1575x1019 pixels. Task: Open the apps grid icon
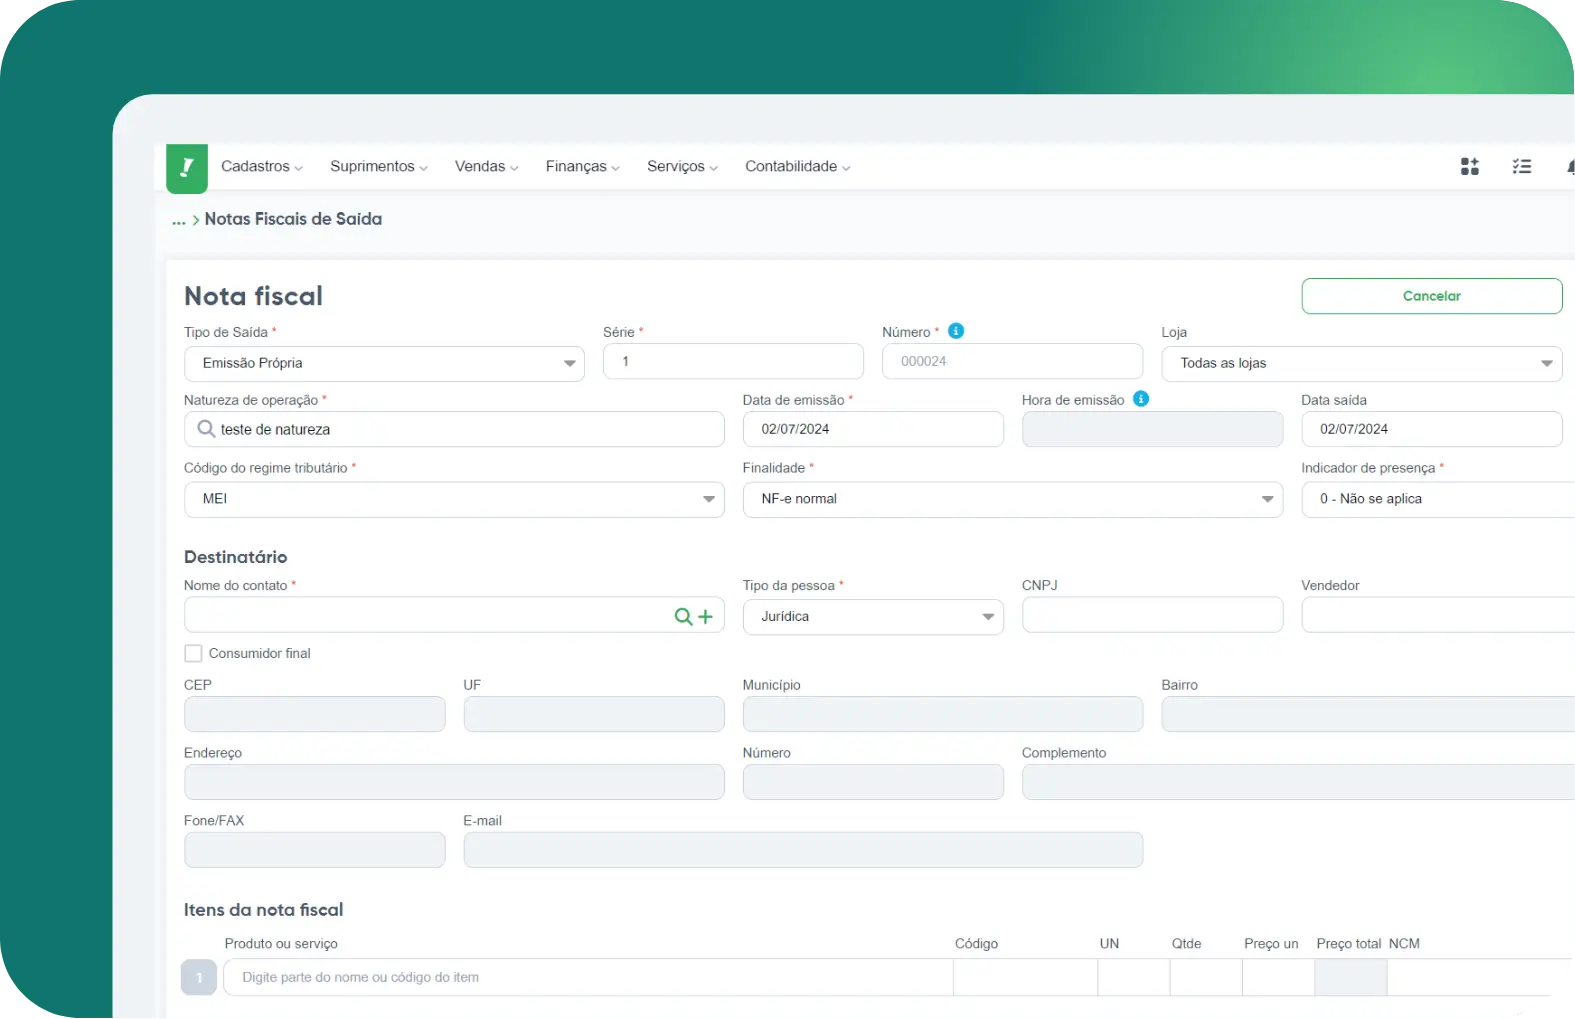tap(1469, 167)
